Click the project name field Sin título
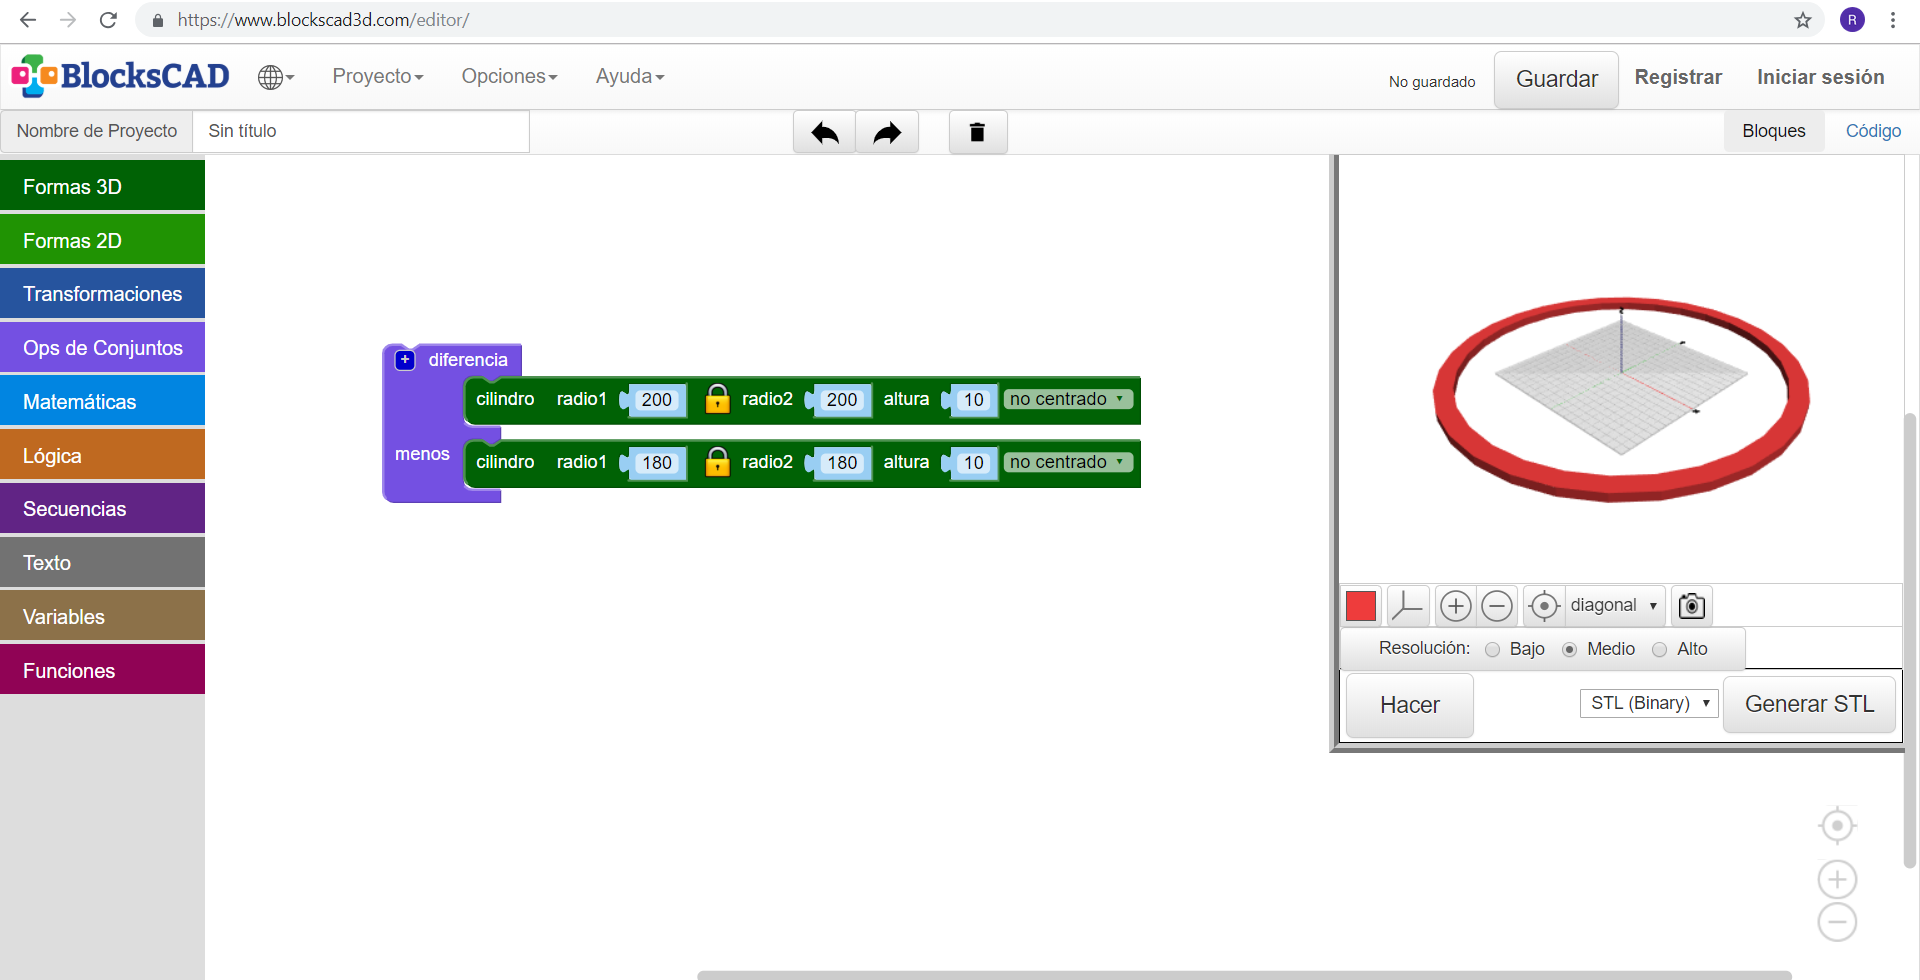Image resolution: width=1920 pixels, height=980 pixels. coord(360,131)
